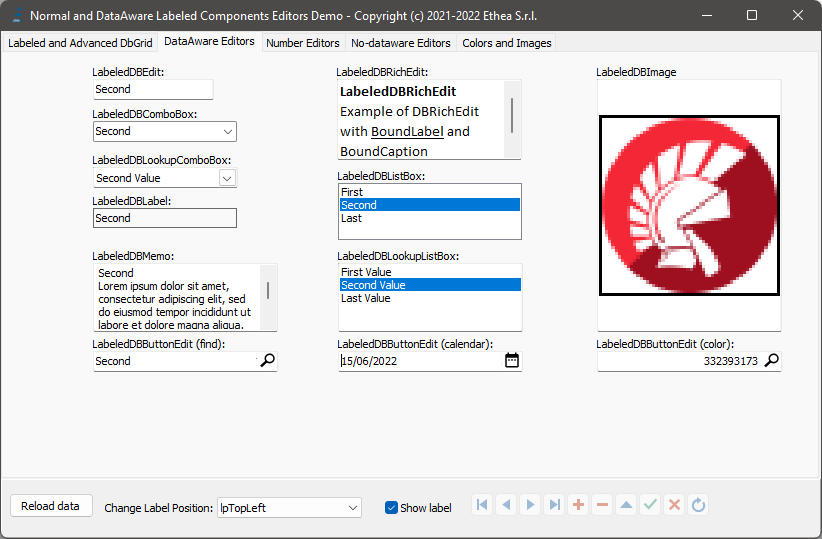Image resolution: width=822 pixels, height=539 pixels.
Task: Click the LabeledDBMemo scrollbar thumb
Action: (x=268, y=290)
